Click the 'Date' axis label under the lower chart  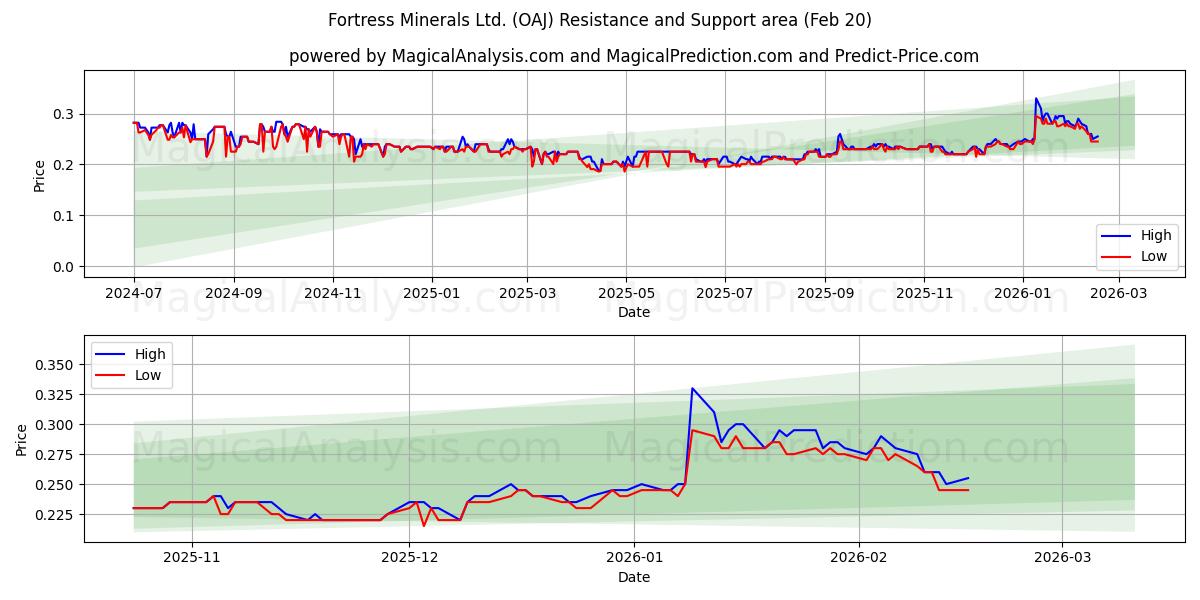click(x=634, y=577)
